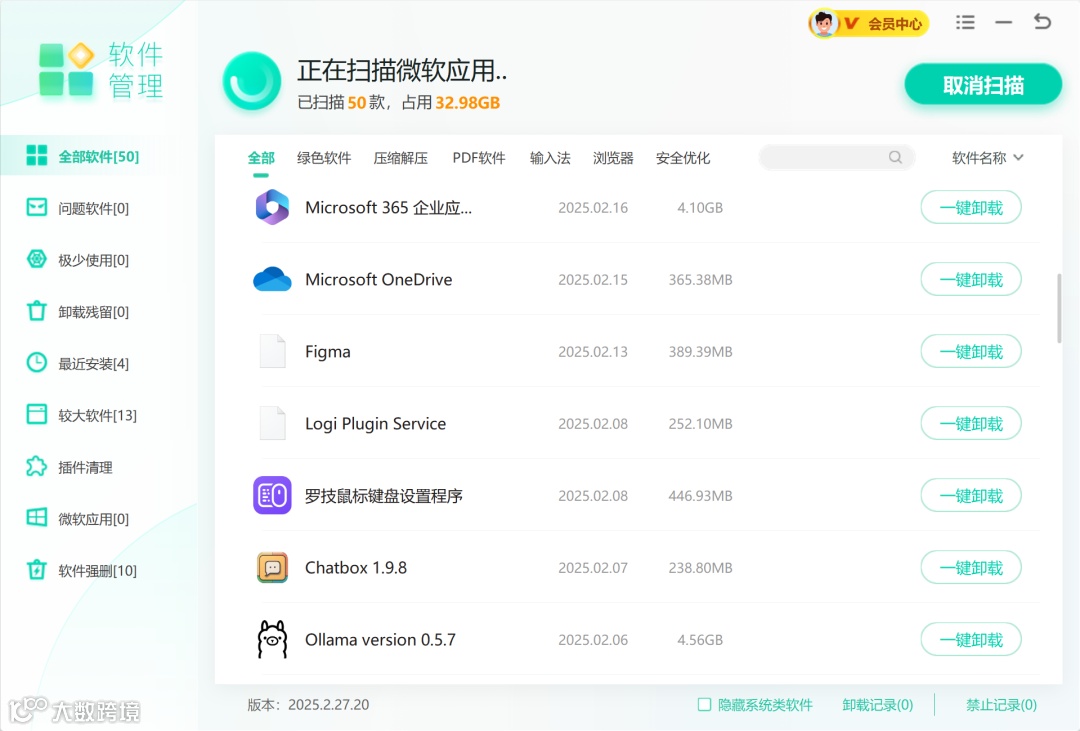Image resolution: width=1080 pixels, height=731 pixels.
Task: Focus the software search input field
Action: point(836,157)
